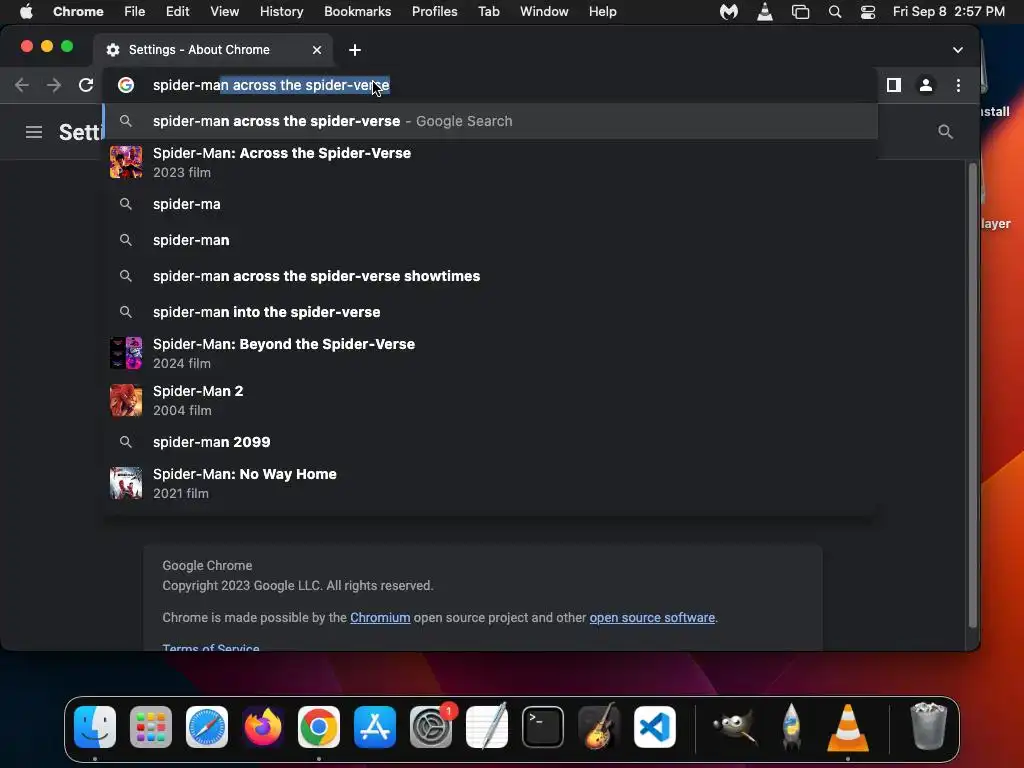Screen dimensions: 1024x768
Task: Choose the 'spider-ma' suggestion
Action: tap(490, 204)
